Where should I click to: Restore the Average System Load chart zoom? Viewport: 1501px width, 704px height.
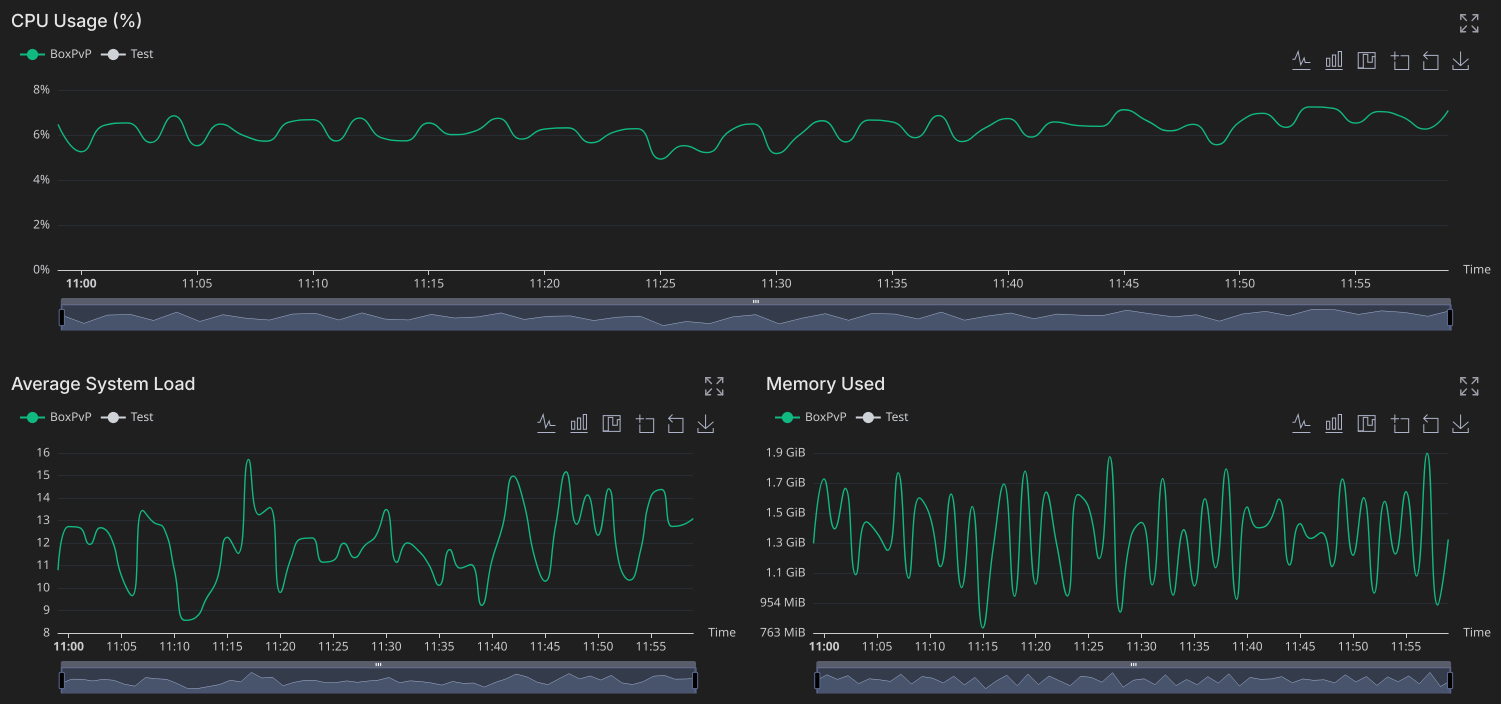(x=675, y=423)
